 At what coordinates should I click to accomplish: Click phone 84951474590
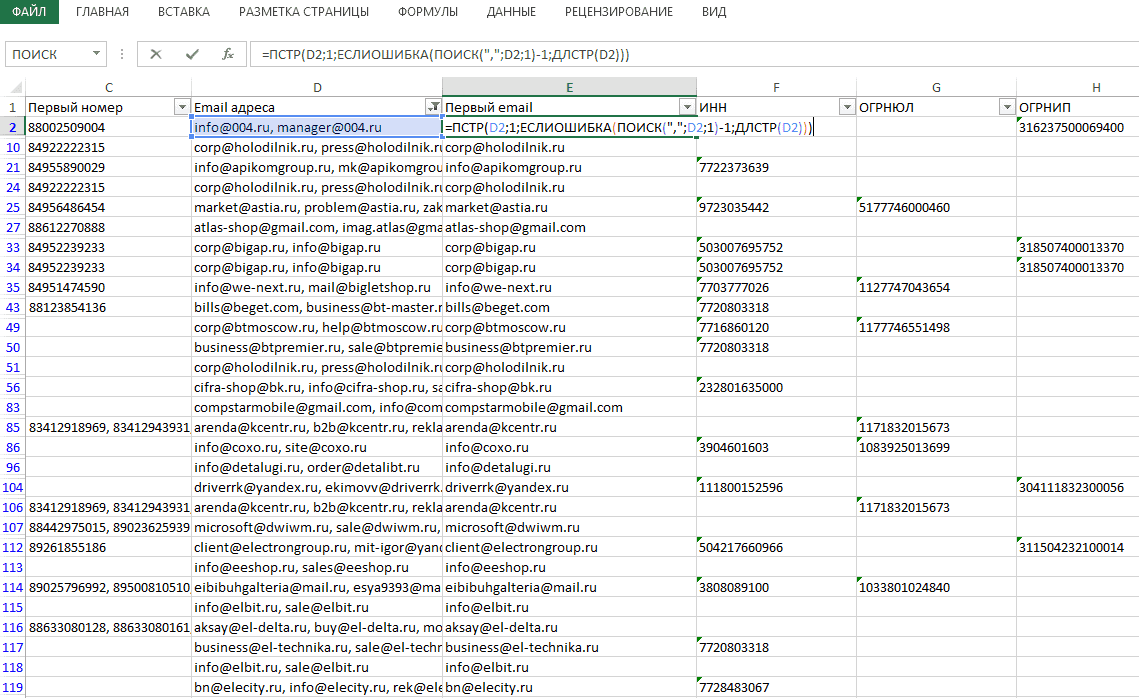coord(109,288)
